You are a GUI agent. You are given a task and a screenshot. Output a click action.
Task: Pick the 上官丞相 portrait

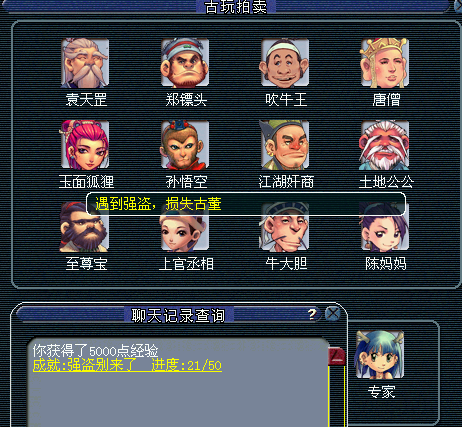tap(185, 232)
